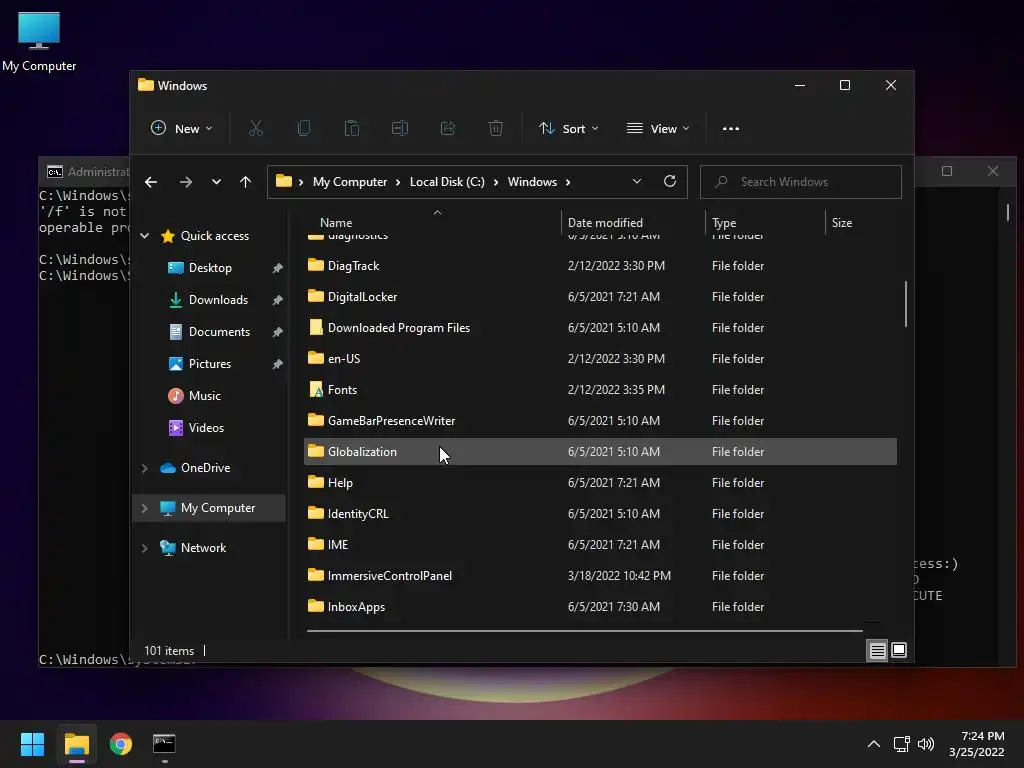Unpin Desktop via its pin icon
The width and height of the screenshot is (1024, 768).
click(278, 268)
